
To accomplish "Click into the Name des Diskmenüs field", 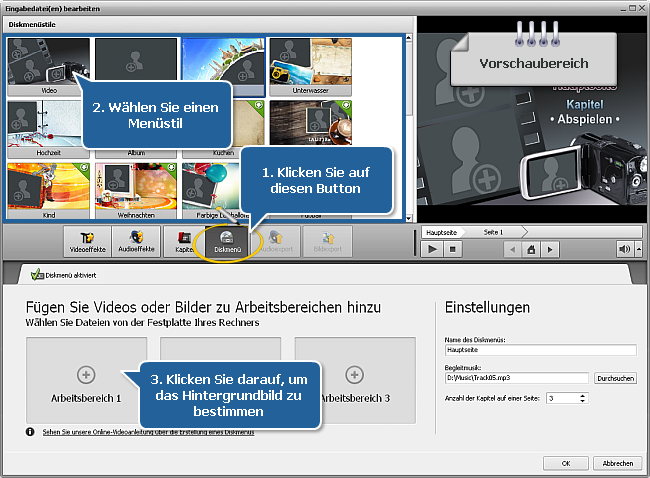I will [541, 350].
